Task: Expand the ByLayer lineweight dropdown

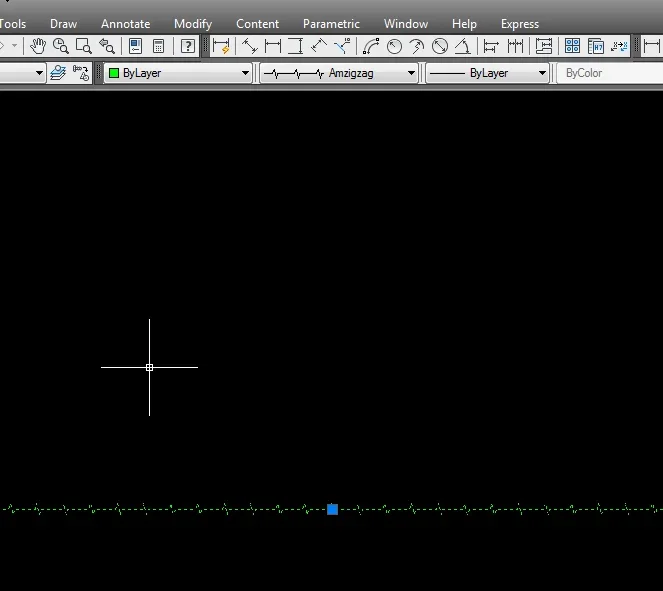Action: click(x=542, y=73)
